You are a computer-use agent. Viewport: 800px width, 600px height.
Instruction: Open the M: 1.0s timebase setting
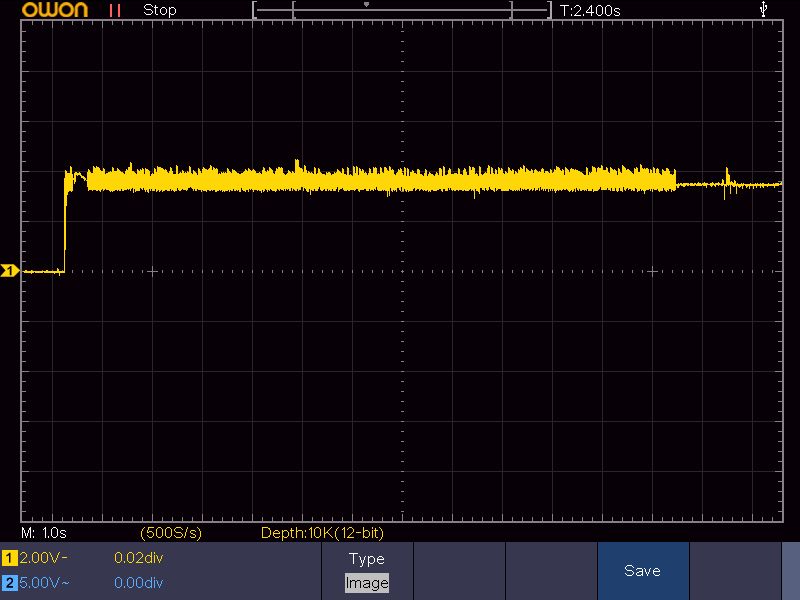pos(44,533)
